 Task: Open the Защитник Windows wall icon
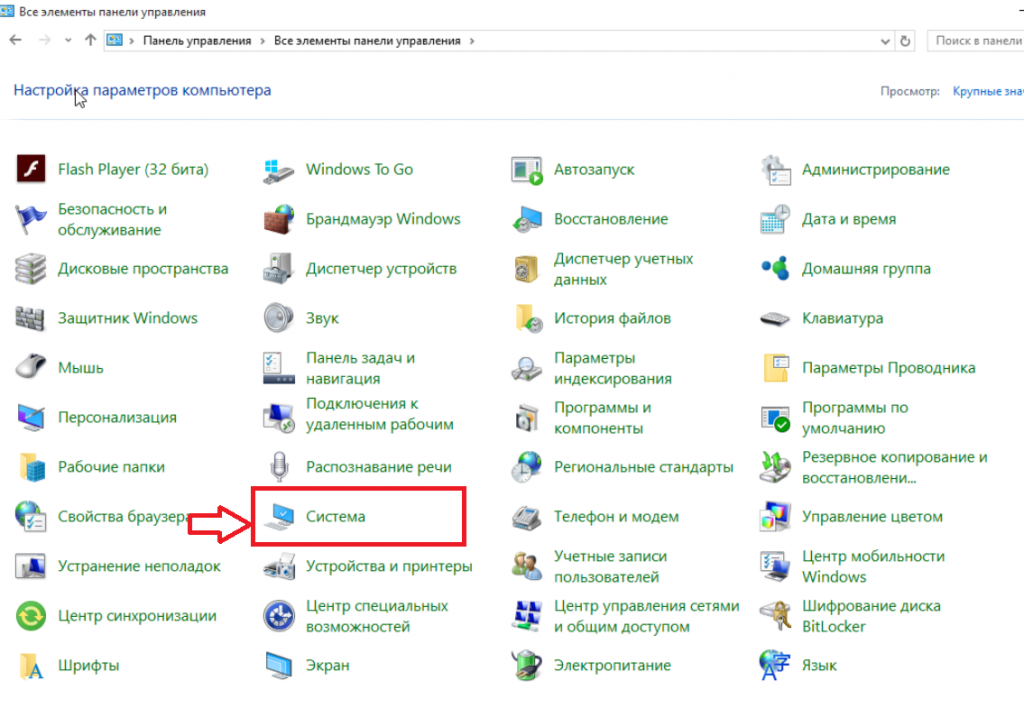click(30, 318)
